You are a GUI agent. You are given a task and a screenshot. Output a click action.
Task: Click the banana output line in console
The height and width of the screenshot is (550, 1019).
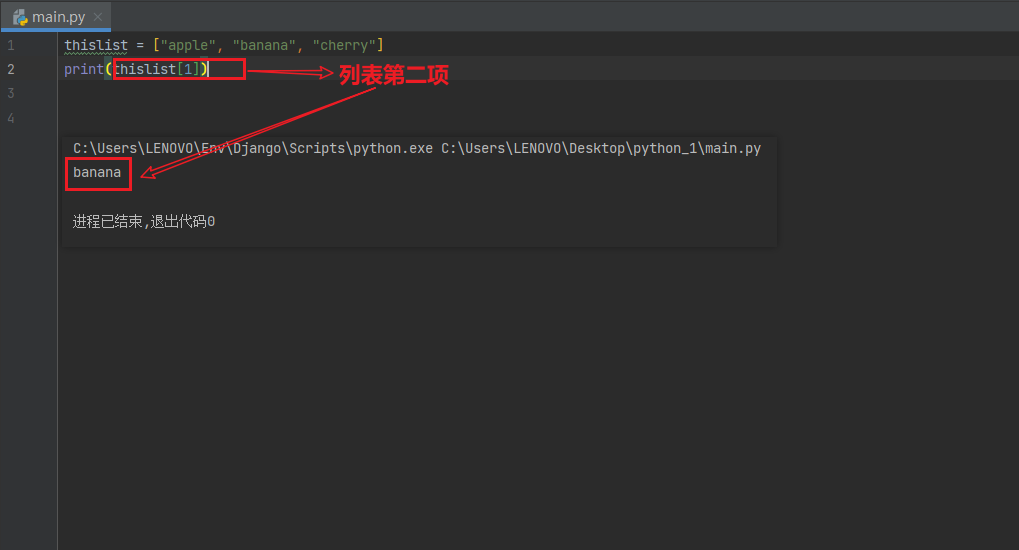[97, 172]
